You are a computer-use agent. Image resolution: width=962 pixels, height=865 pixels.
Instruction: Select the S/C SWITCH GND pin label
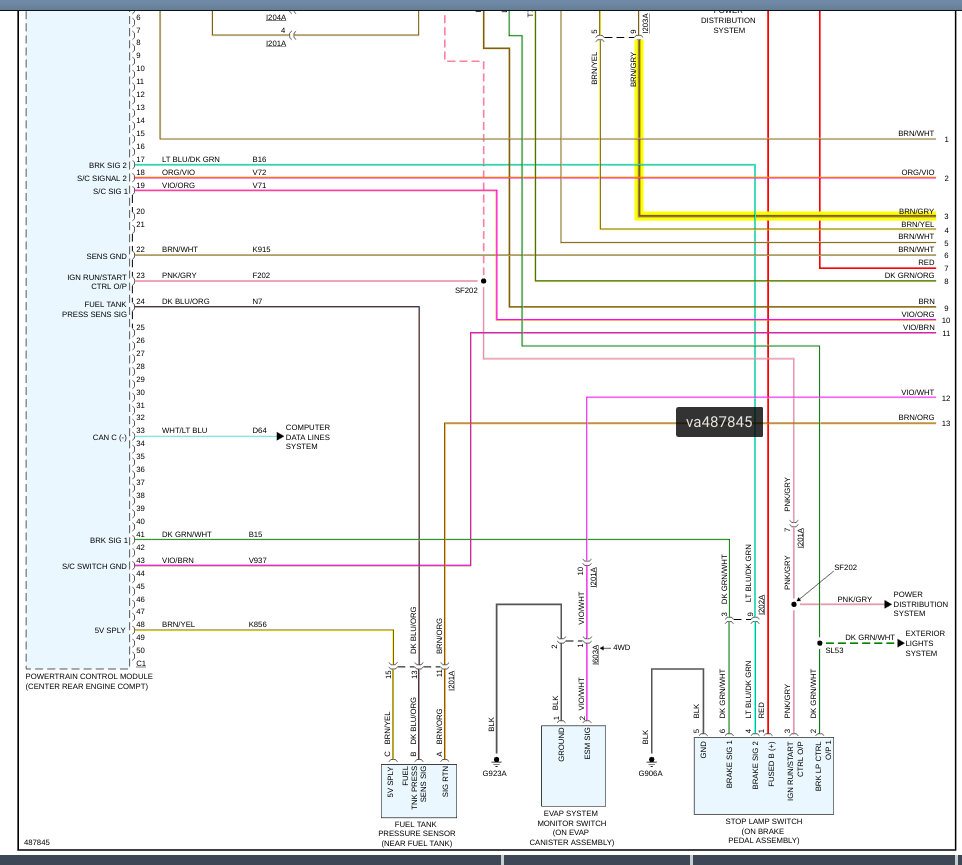(94, 566)
